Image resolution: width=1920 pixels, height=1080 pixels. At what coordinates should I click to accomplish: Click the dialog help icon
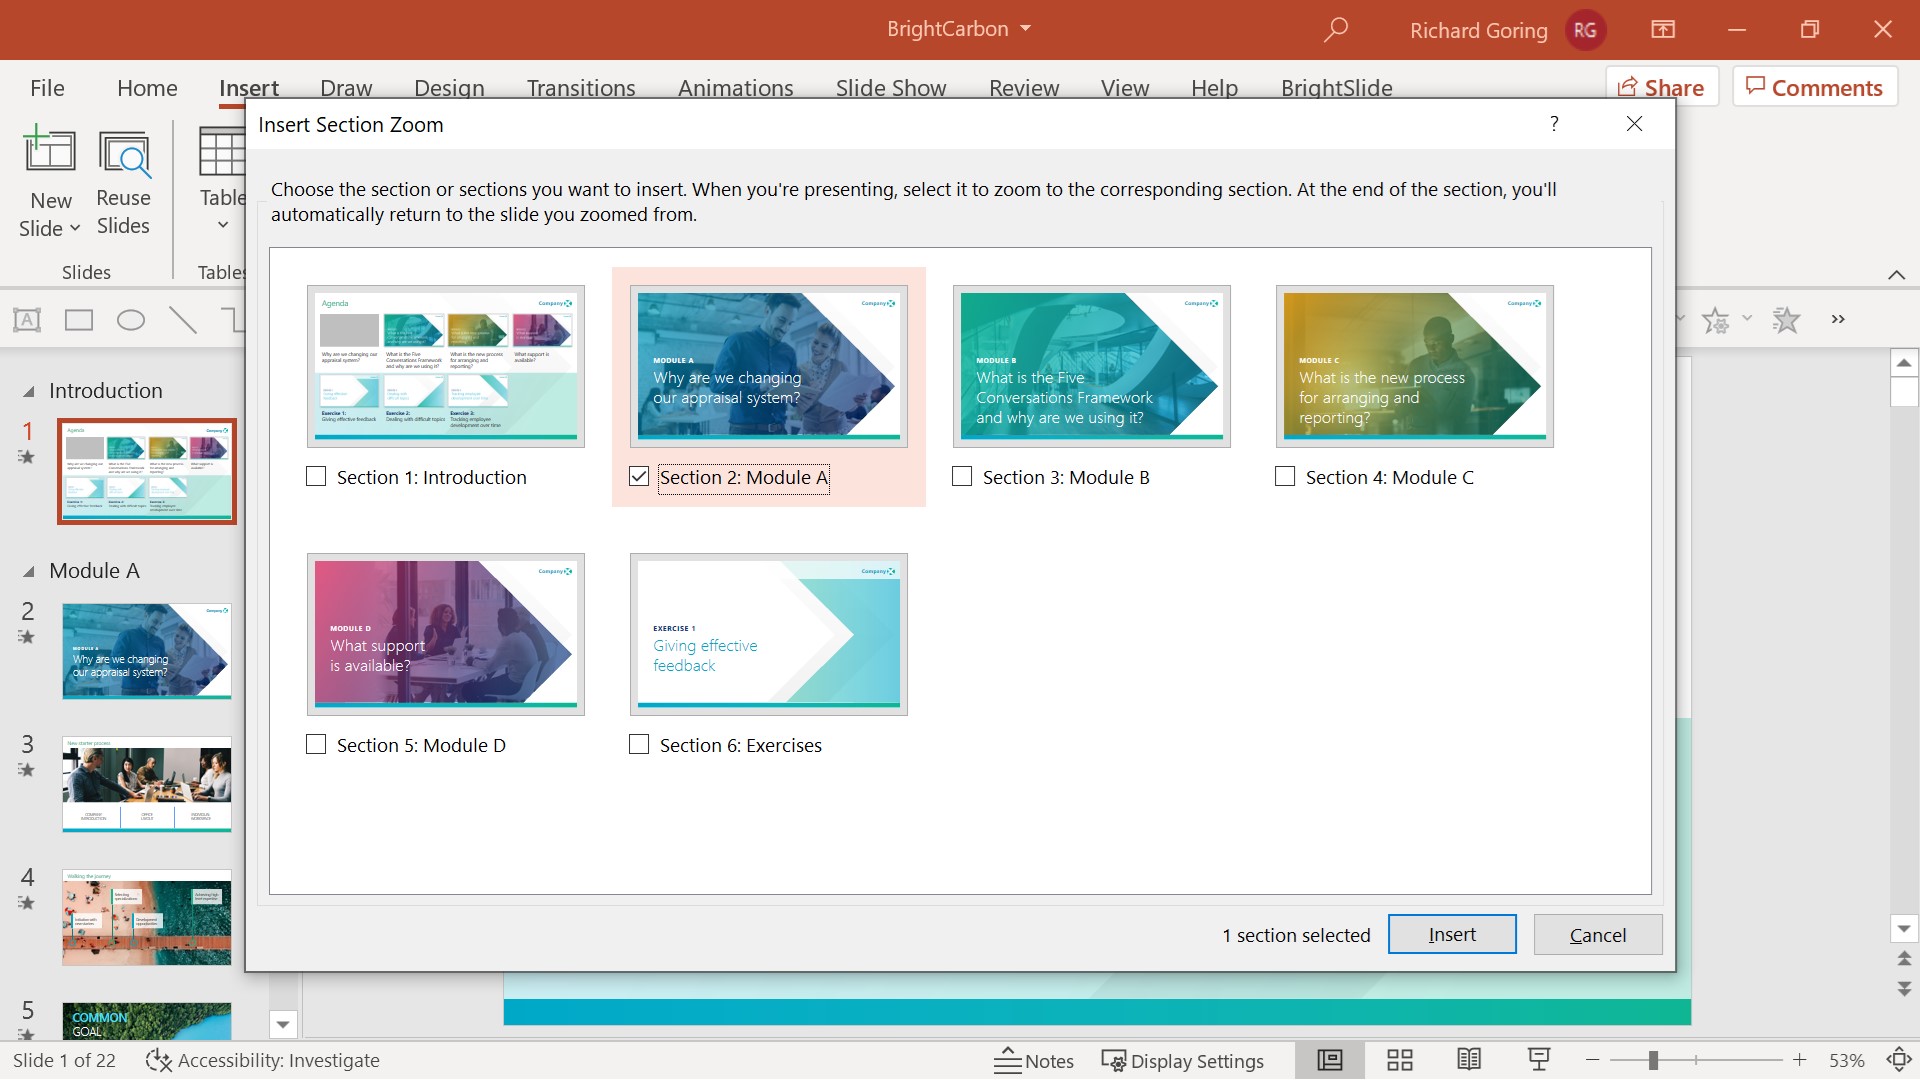pyautogui.click(x=1555, y=124)
